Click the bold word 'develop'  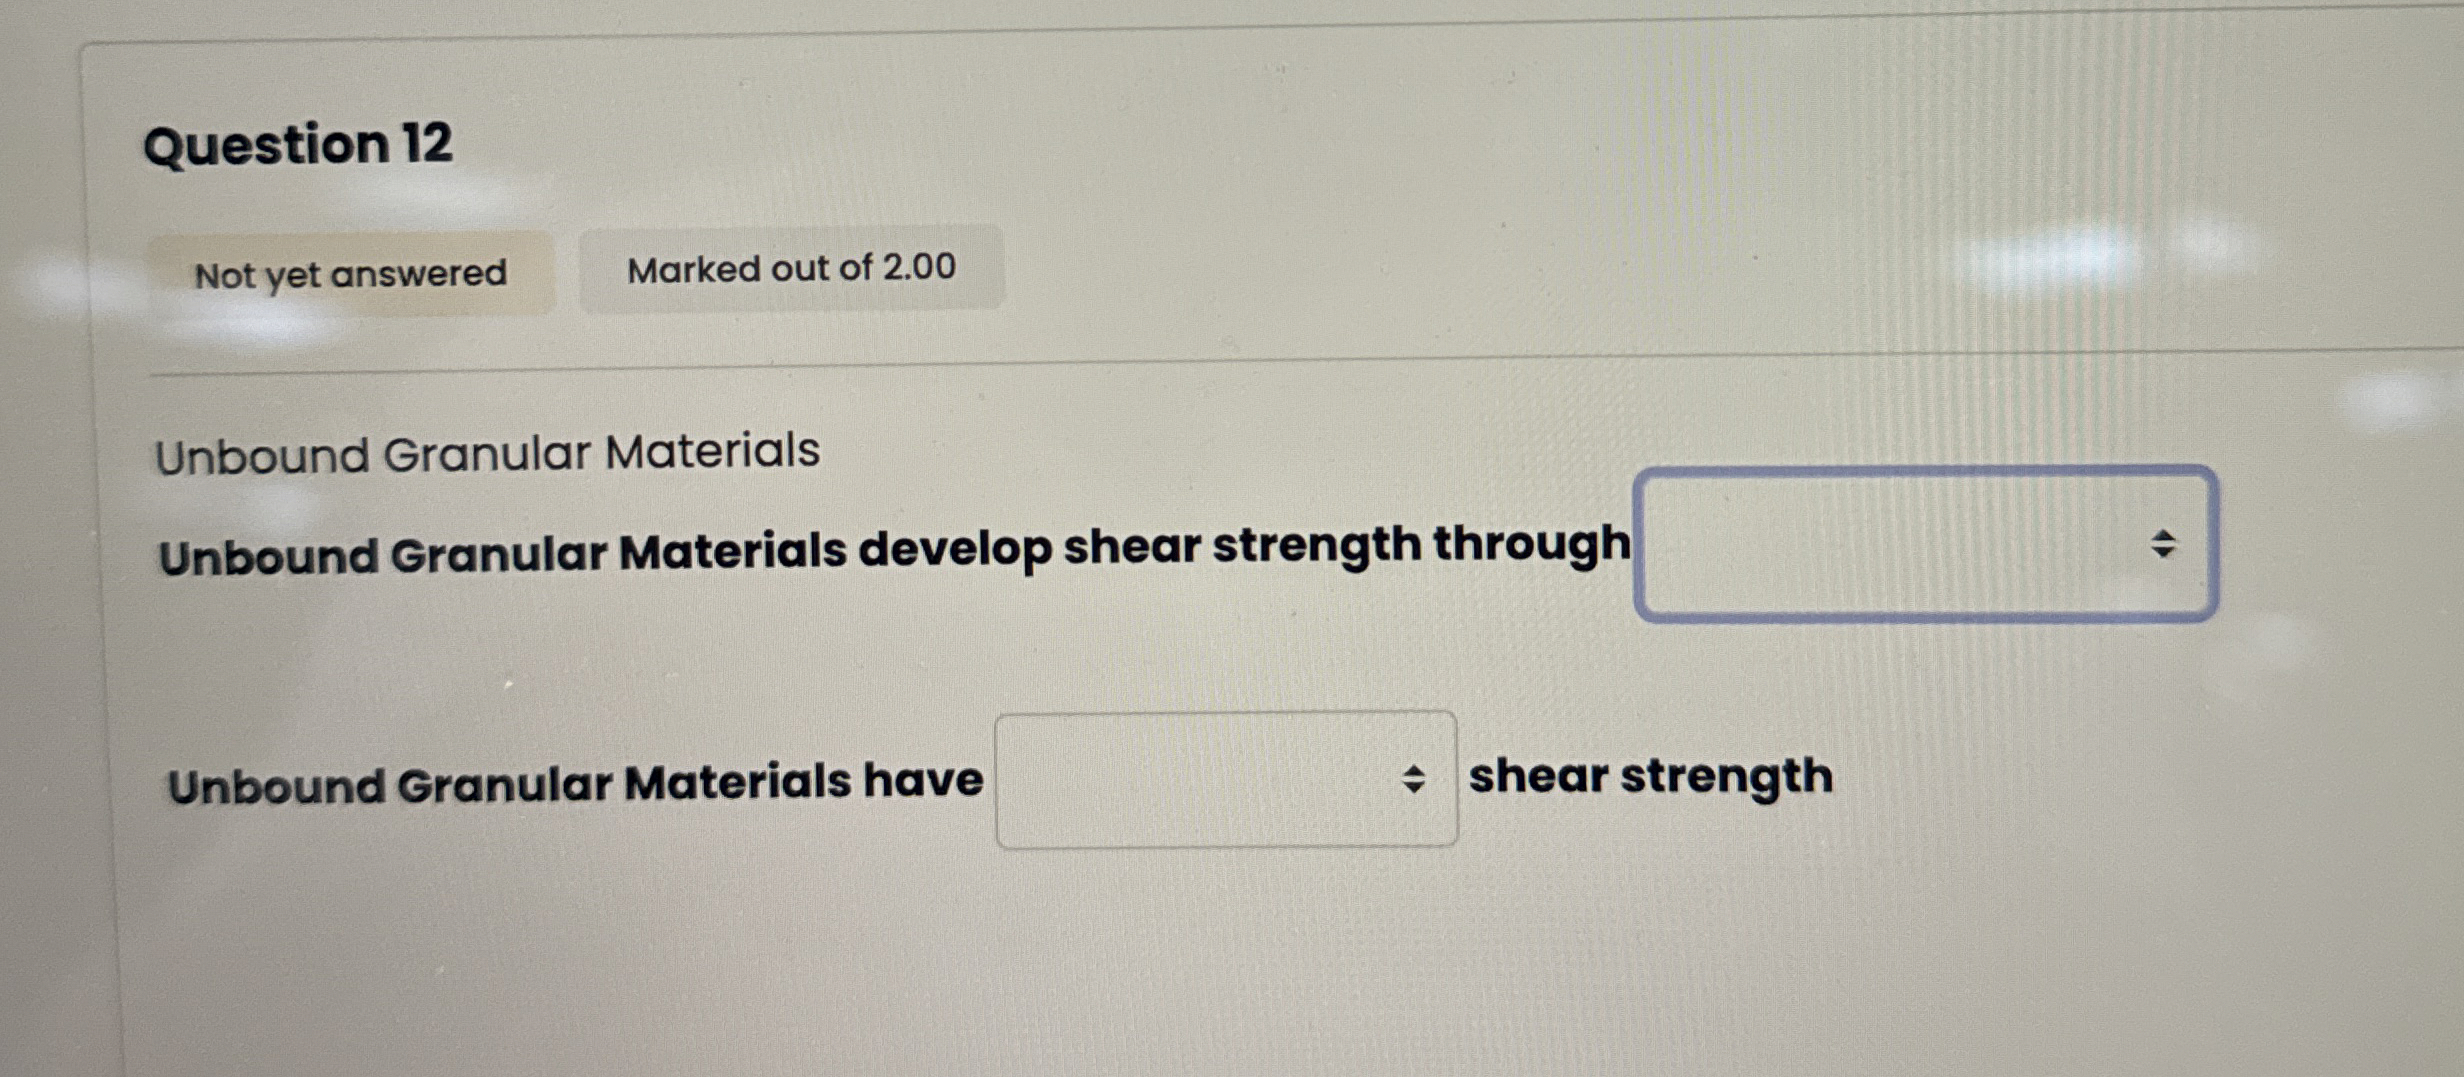[954, 550]
